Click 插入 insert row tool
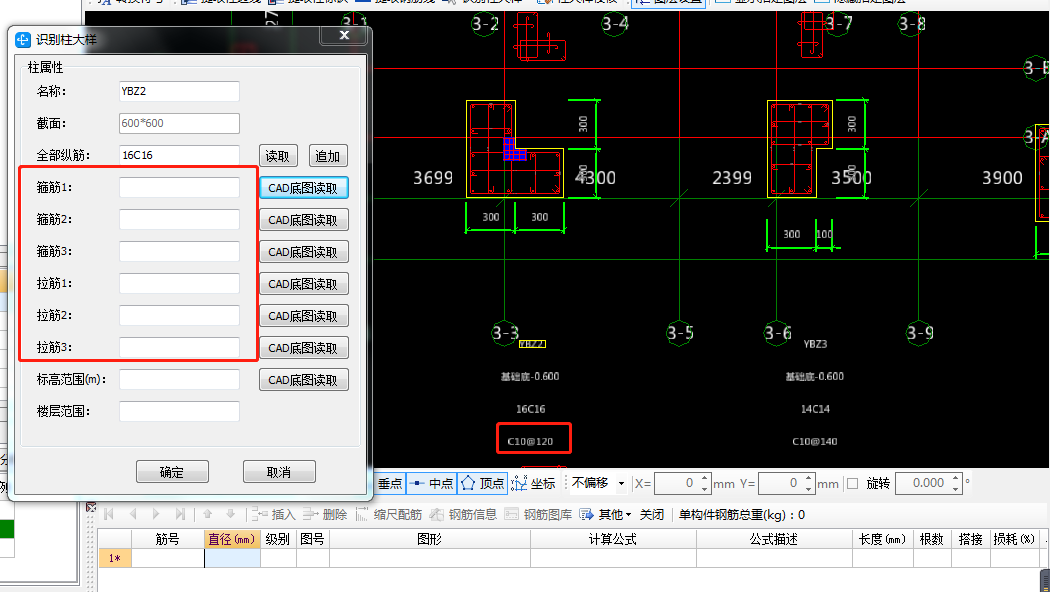Image resolution: width=1050 pixels, height=592 pixels. [x=273, y=514]
